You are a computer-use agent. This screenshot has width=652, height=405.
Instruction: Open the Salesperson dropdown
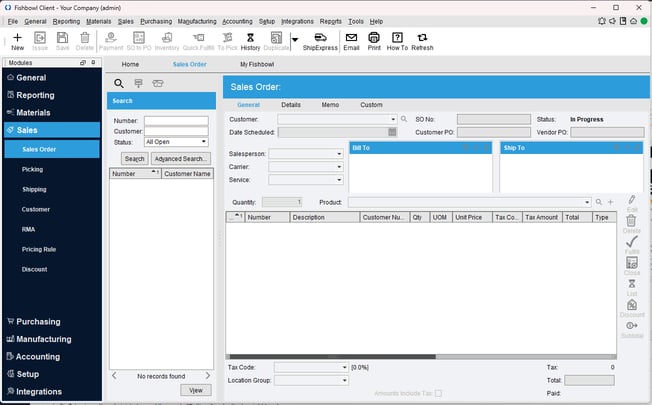click(x=339, y=154)
